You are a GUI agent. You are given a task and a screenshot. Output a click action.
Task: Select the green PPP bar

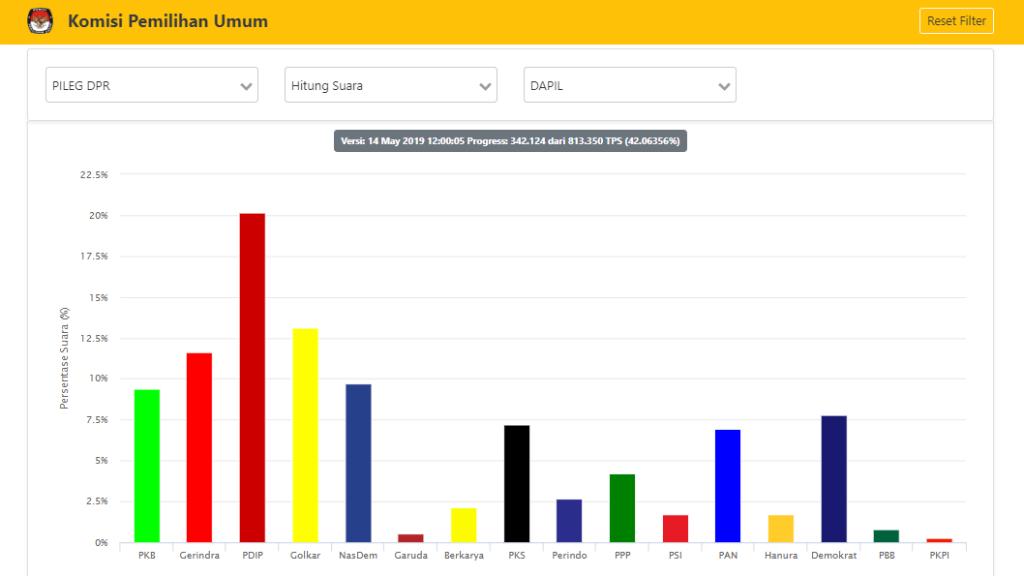click(x=622, y=508)
